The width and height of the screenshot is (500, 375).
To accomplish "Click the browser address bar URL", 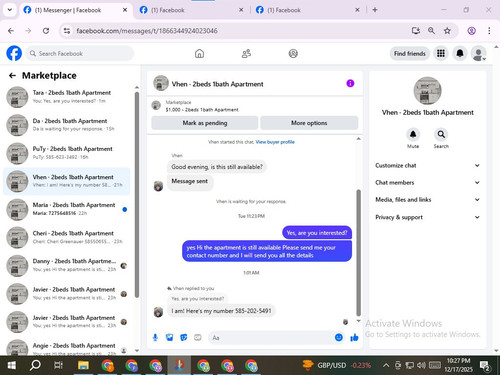I will (147, 31).
